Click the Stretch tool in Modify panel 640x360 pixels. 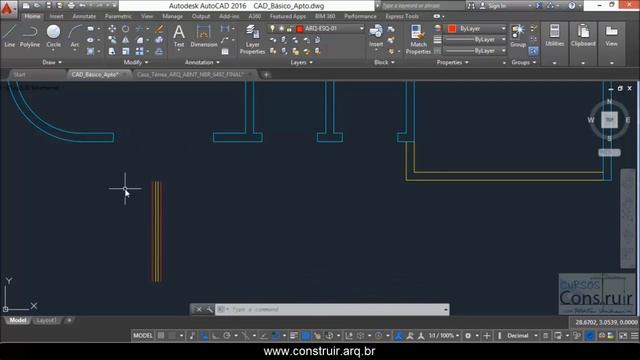pos(112,51)
